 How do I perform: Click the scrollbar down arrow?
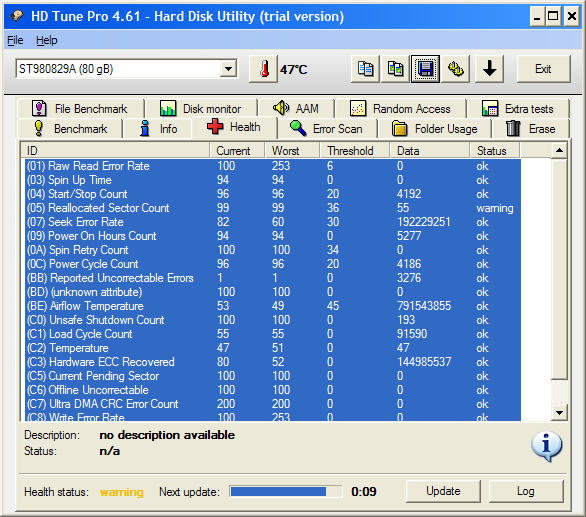(559, 413)
